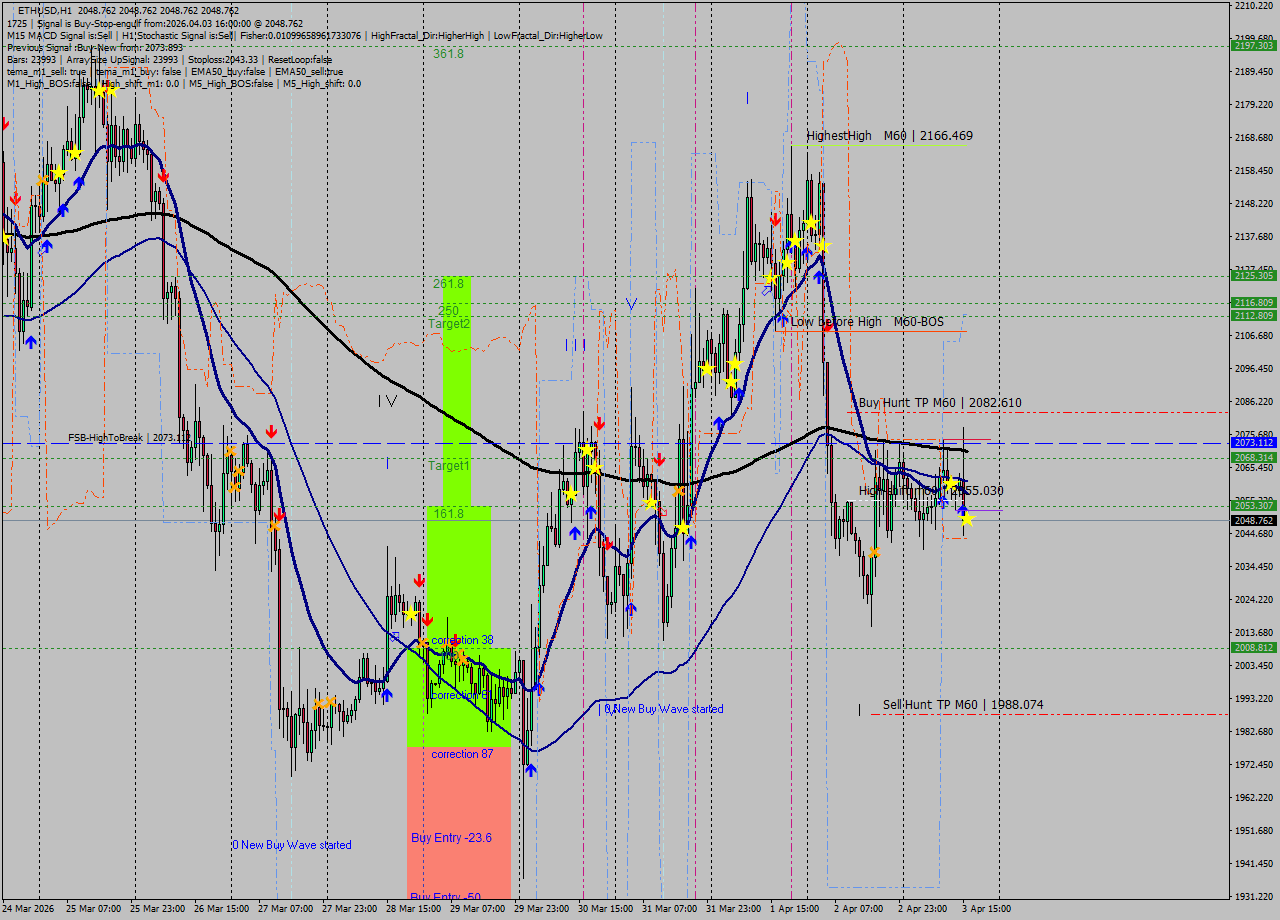Click the salmon Buy Entry -23.6 zone
This screenshot has width=1280, height=920.
point(451,838)
